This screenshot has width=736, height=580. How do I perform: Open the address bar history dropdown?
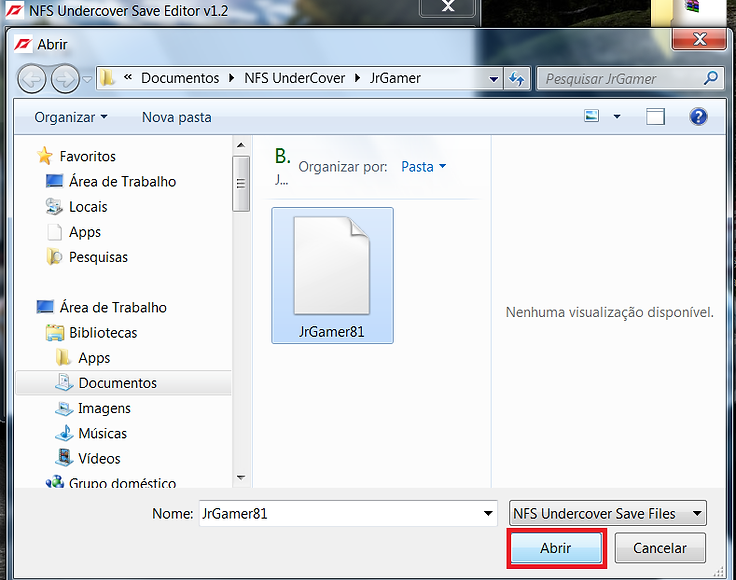[x=493, y=79]
